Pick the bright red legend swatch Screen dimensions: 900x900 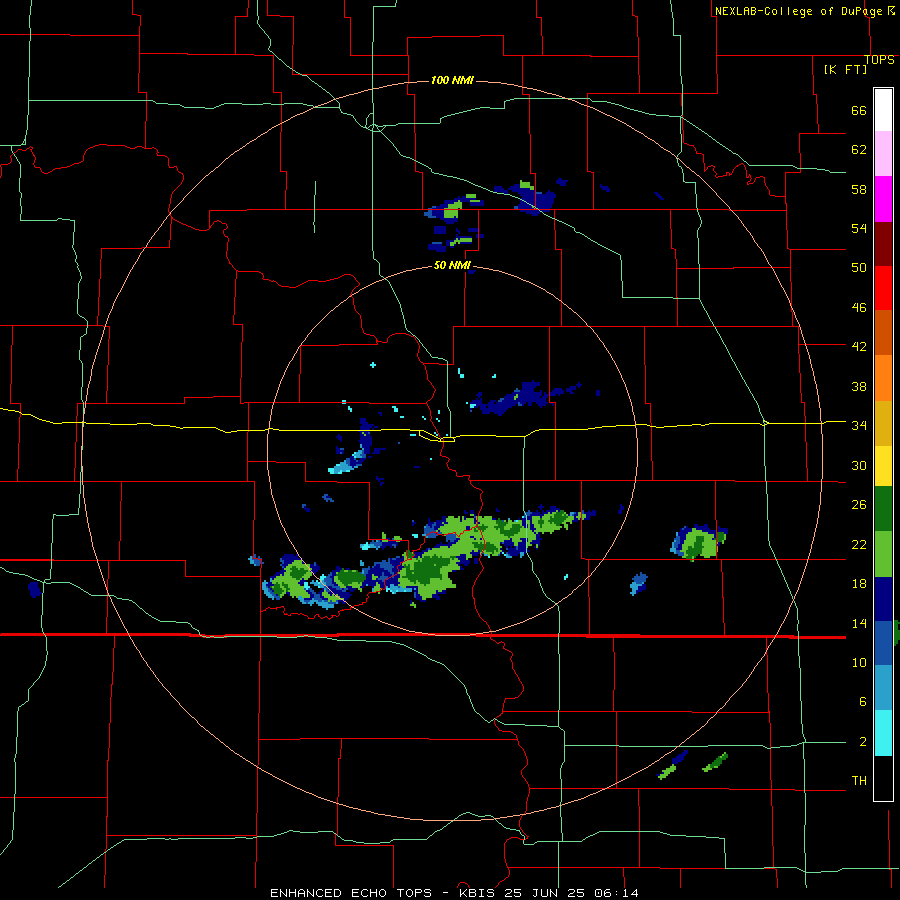click(883, 288)
